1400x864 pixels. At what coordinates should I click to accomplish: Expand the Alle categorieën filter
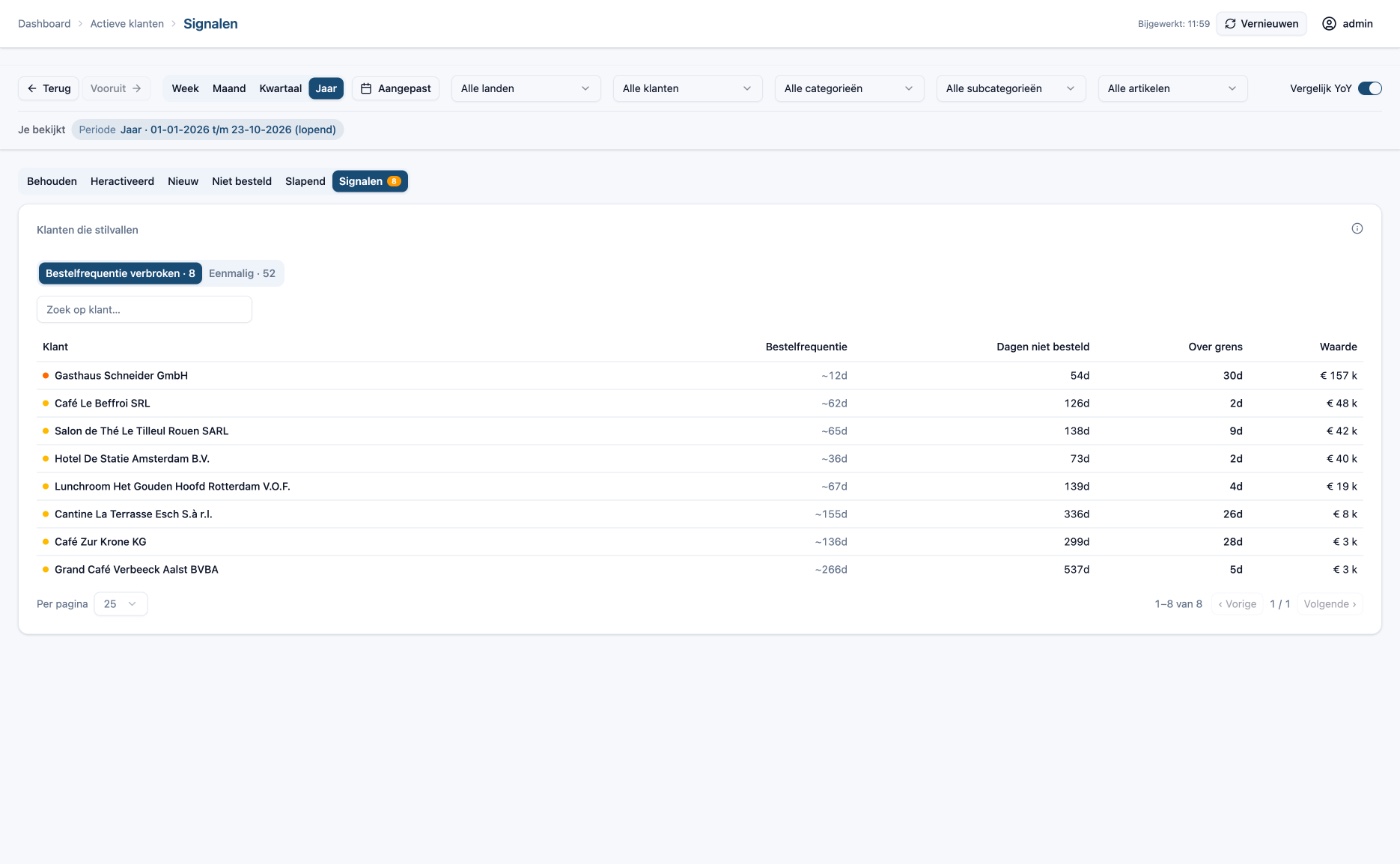click(x=849, y=88)
